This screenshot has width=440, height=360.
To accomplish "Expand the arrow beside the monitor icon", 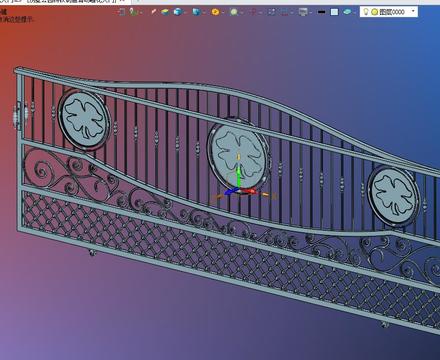I will click(x=310, y=12).
